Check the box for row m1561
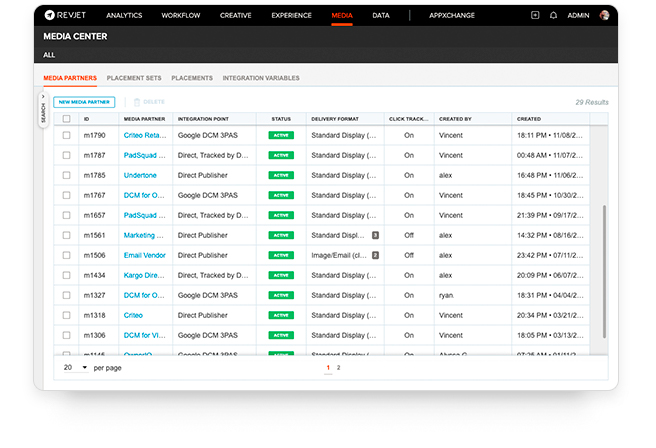This screenshot has height=448, width=656. 67,235
